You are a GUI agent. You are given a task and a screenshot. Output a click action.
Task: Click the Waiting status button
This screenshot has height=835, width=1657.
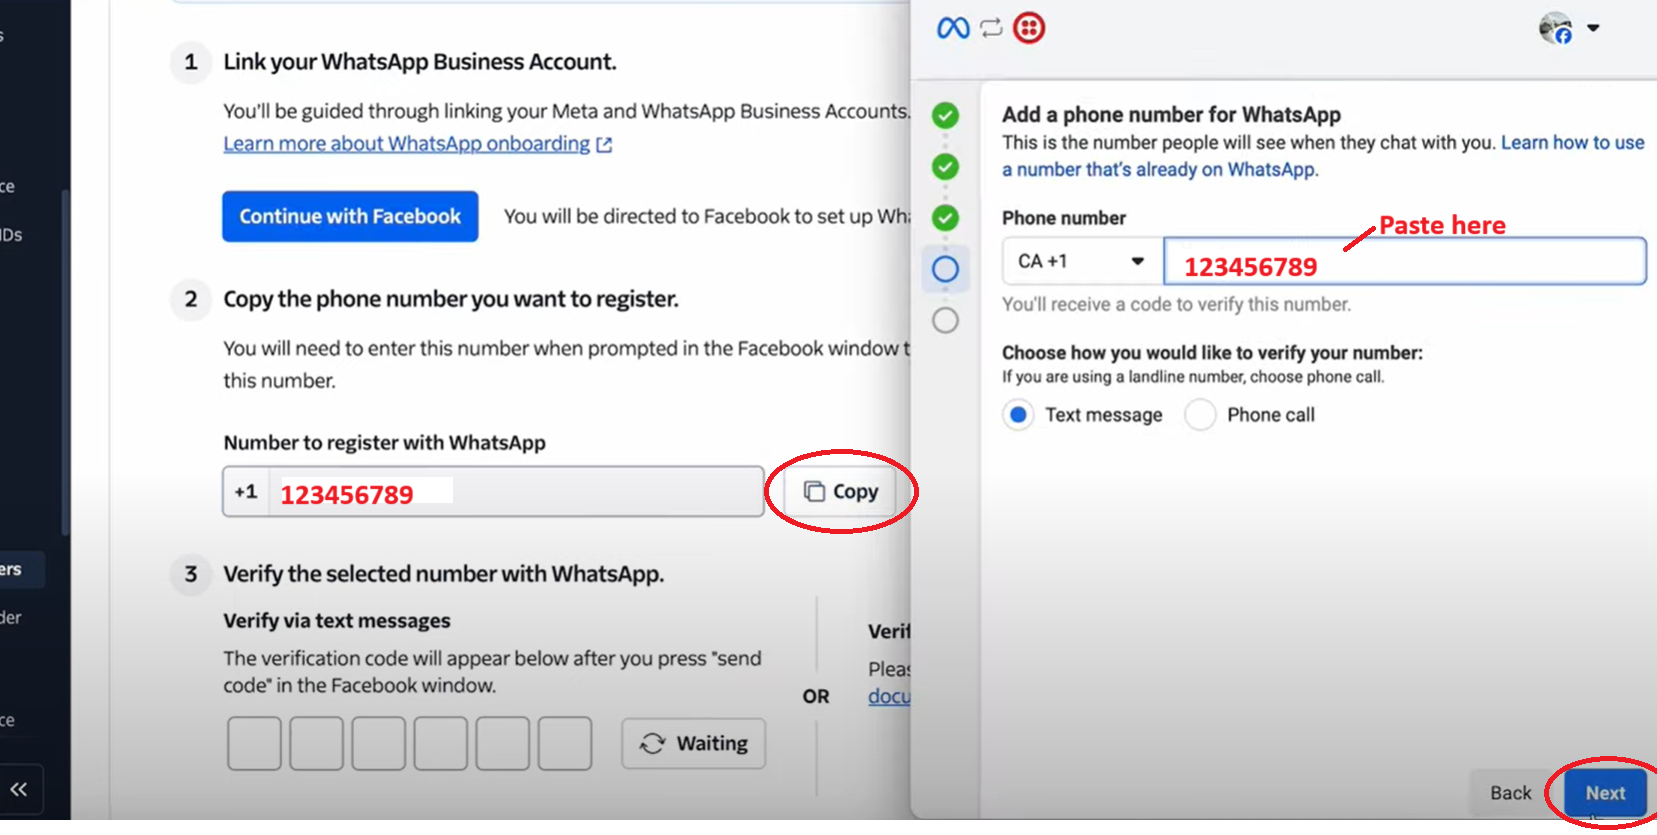click(693, 743)
